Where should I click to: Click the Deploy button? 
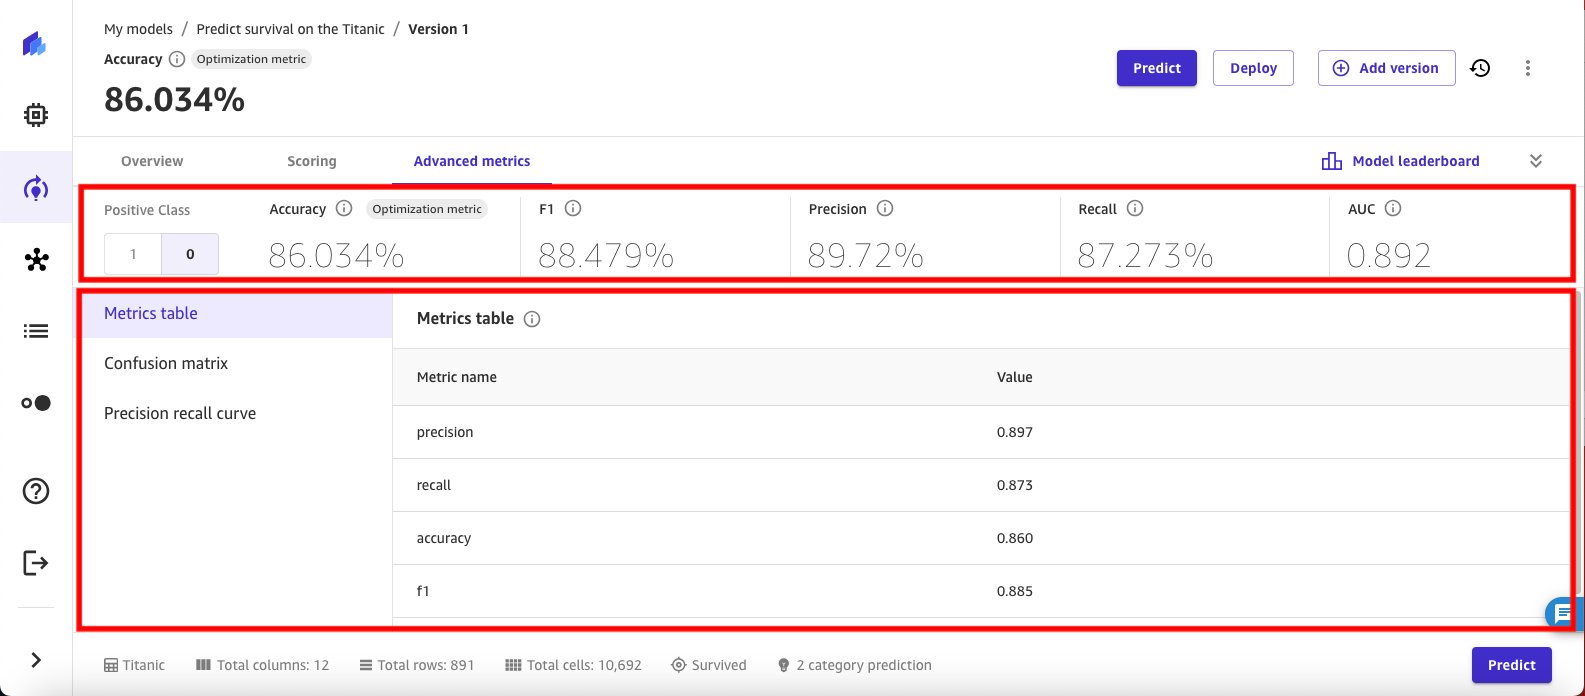tap(1253, 68)
